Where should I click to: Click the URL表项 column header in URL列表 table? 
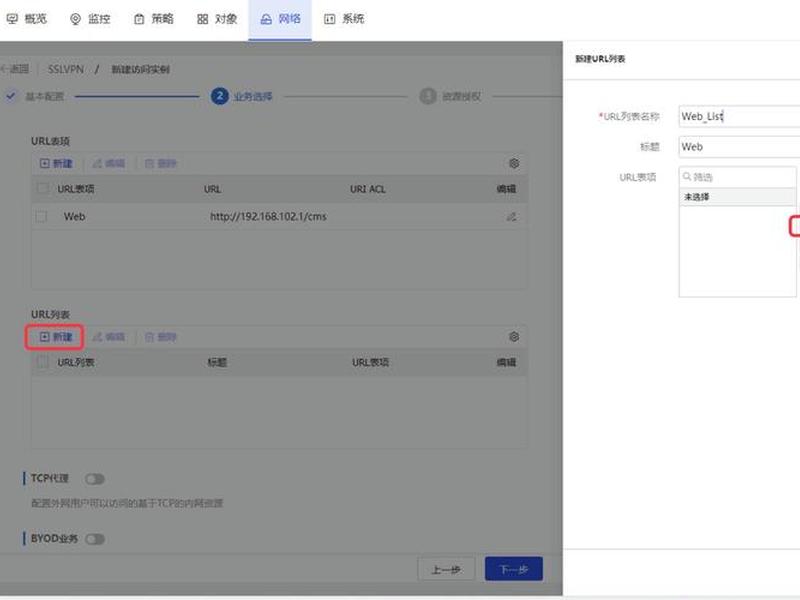point(370,362)
